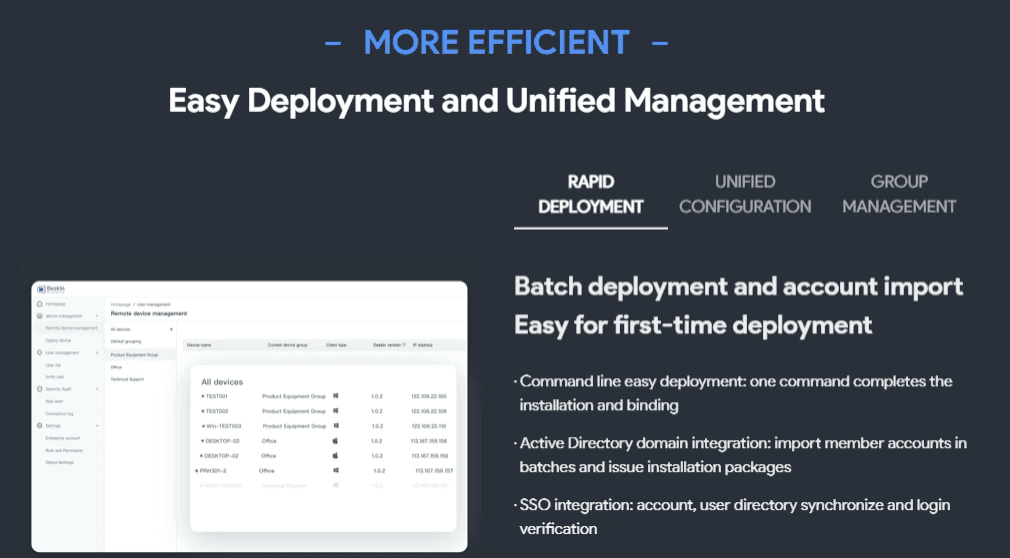
Task: Click the Windows icon in PRH301-2 row
Action: point(336,470)
